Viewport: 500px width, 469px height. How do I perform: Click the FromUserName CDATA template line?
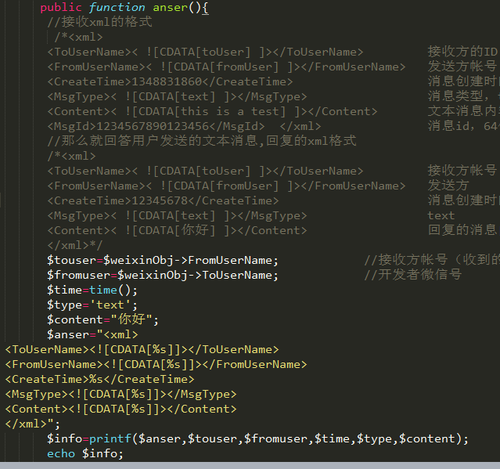pos(156,365)
